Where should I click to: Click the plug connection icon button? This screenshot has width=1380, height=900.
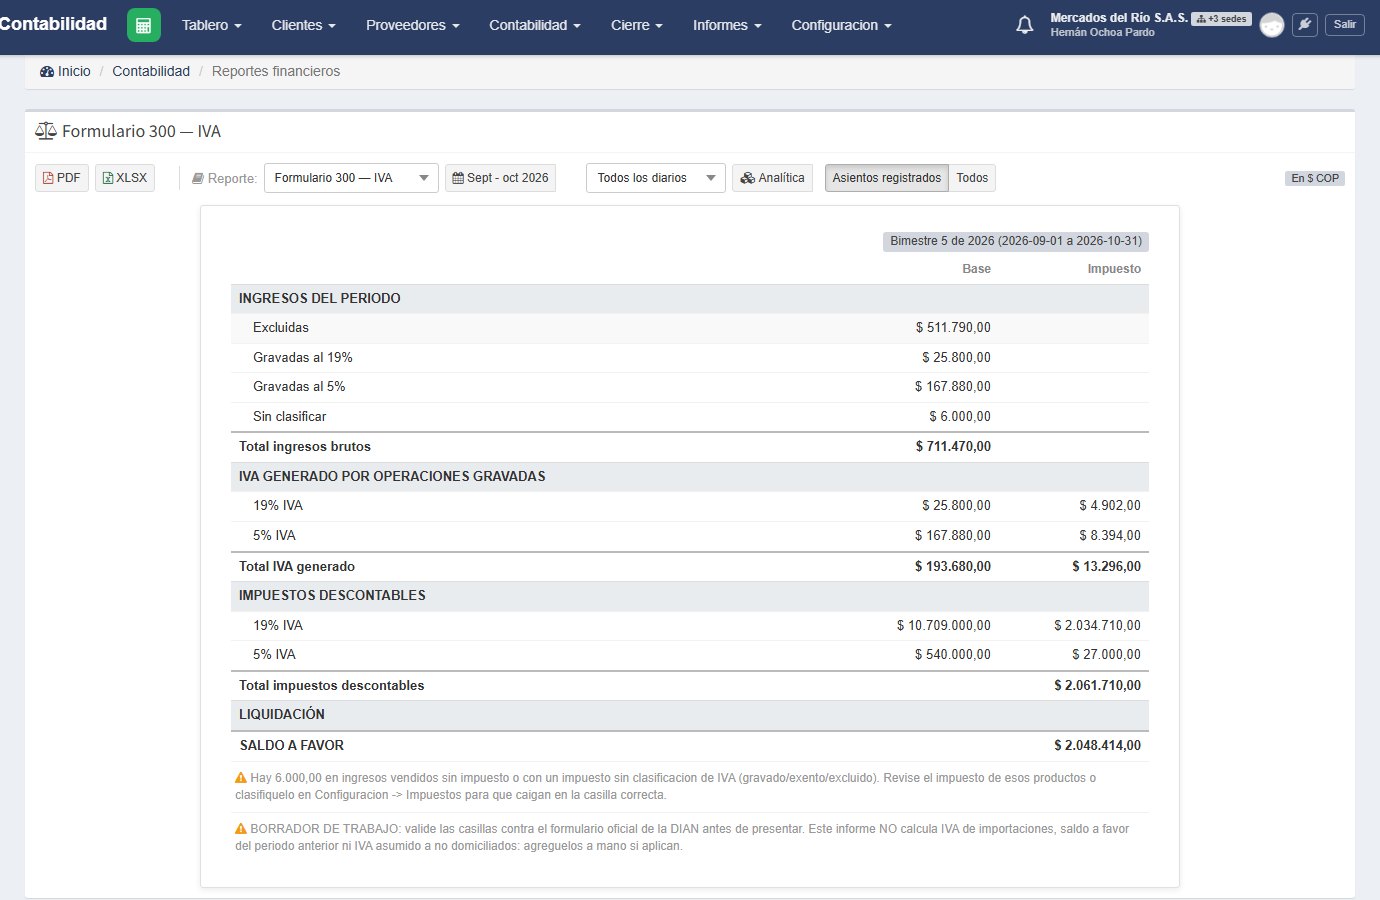[x=1305, y=25]
